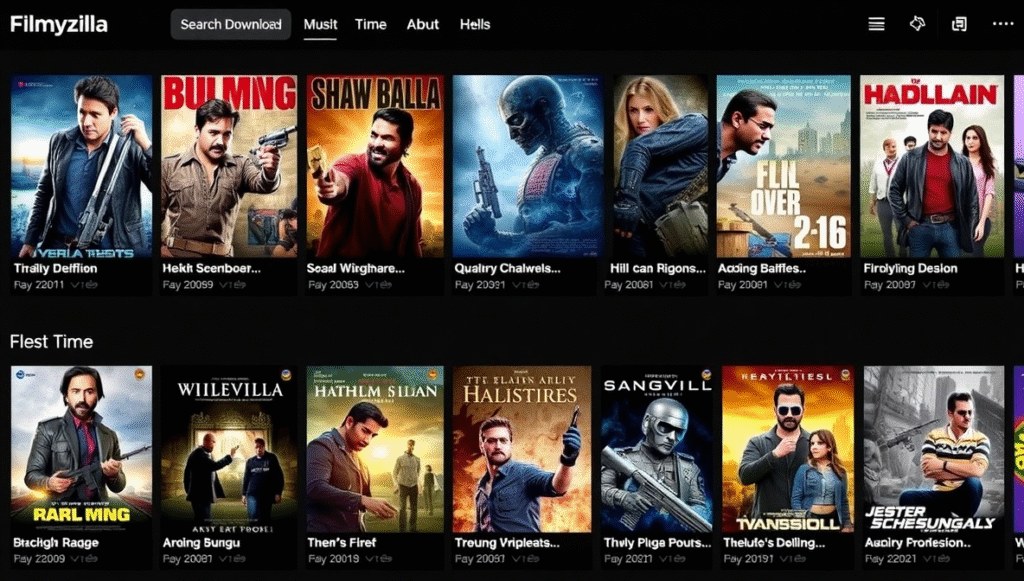
Task: Select the Hells menu item
Action: click(x=474, y=24)
